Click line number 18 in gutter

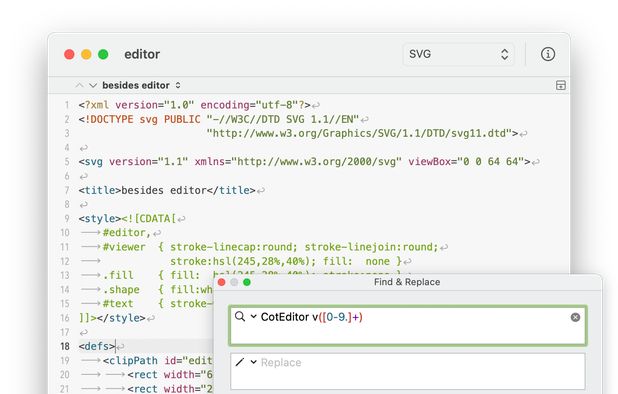pyautogui.click(x=65, y=346)
